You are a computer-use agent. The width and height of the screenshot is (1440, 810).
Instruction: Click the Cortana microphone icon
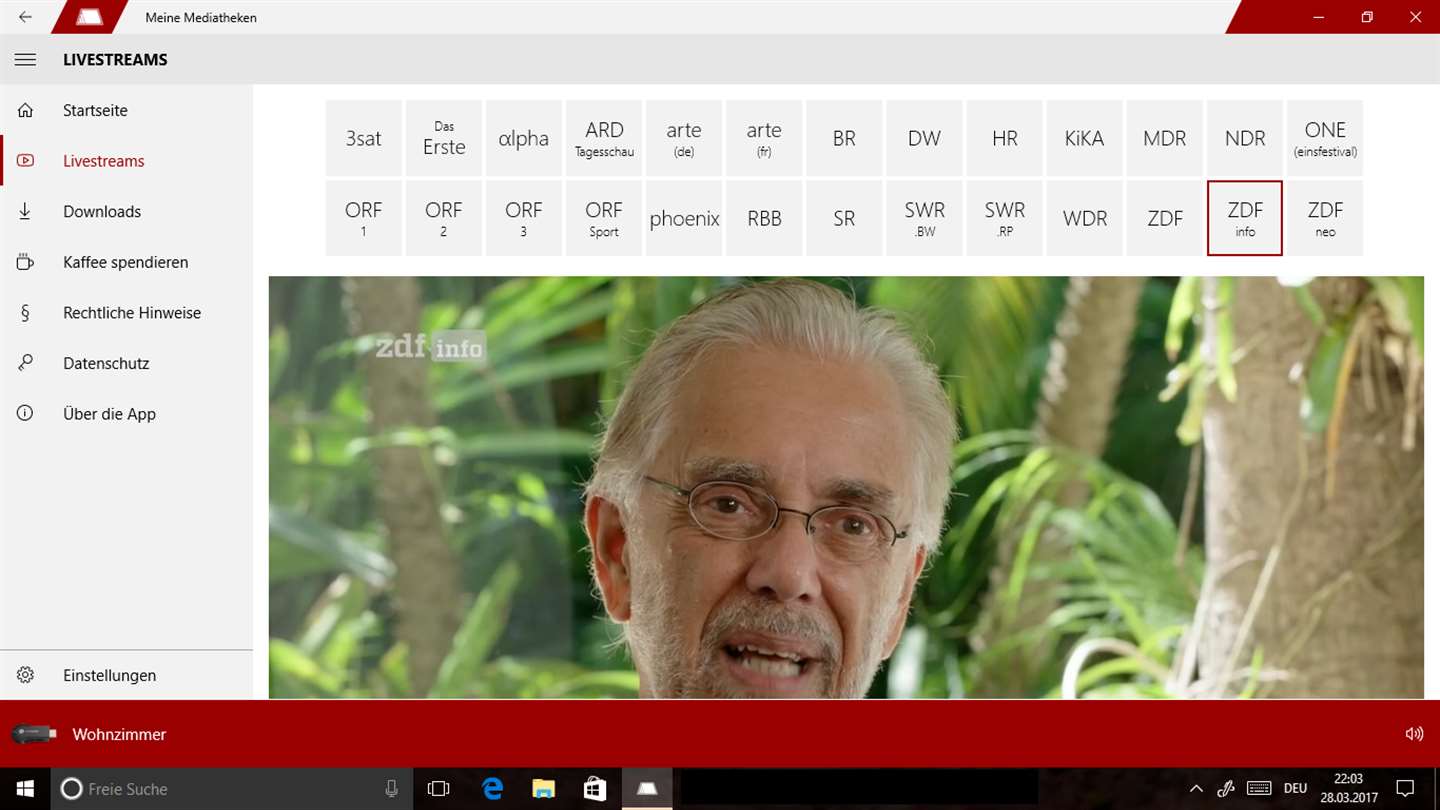[x=392, y=789]
